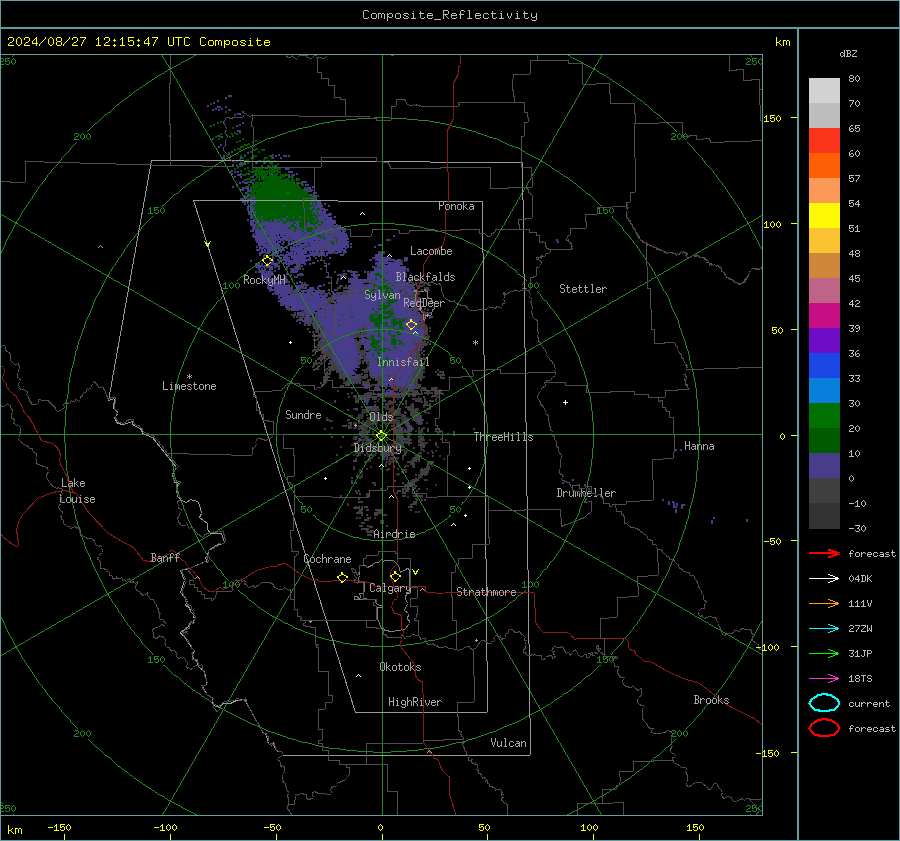900x841 pixels.
Task: Click the magenta 39-42 dBZ color swatch
Action: [x=824, y=315]
